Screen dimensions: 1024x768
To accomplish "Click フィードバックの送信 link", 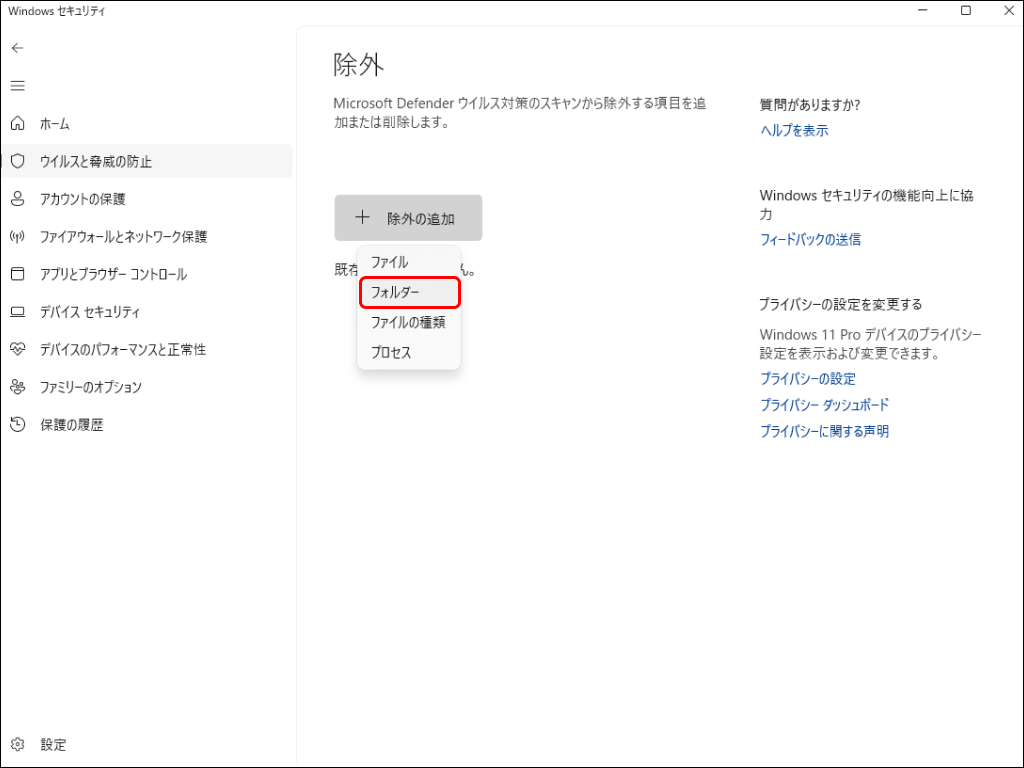I will [x=813, y=239].
